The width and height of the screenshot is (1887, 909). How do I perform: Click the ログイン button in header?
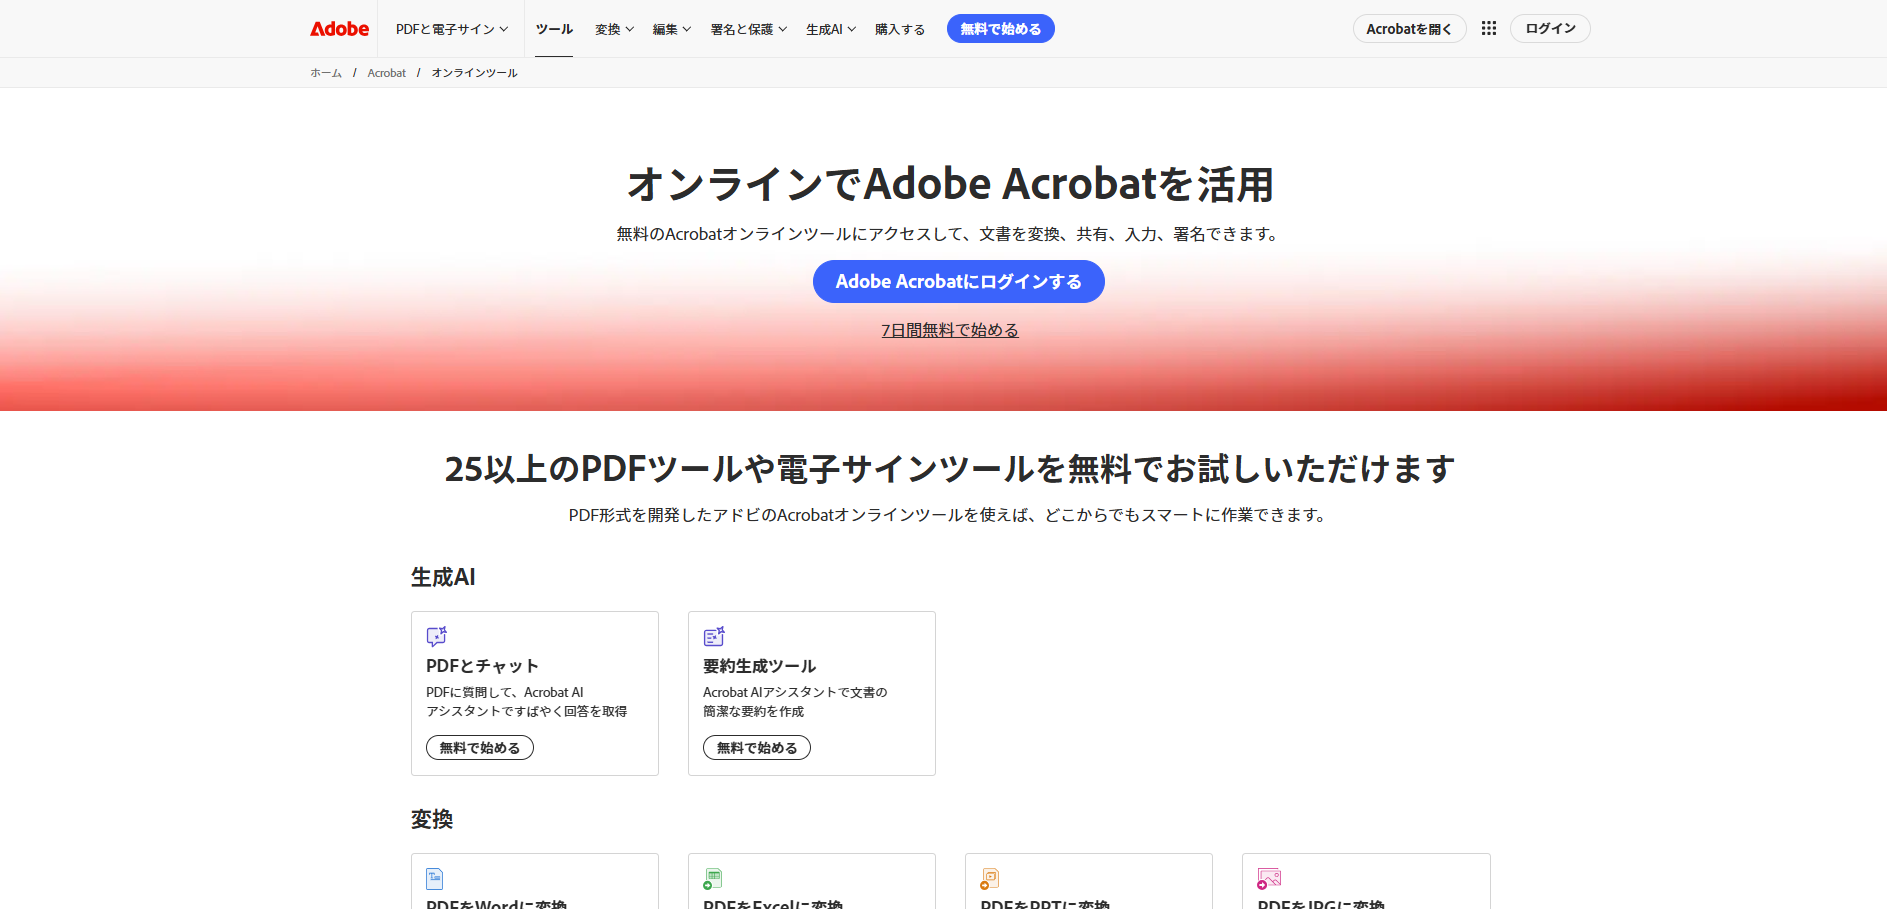[x=1549, y=29]
